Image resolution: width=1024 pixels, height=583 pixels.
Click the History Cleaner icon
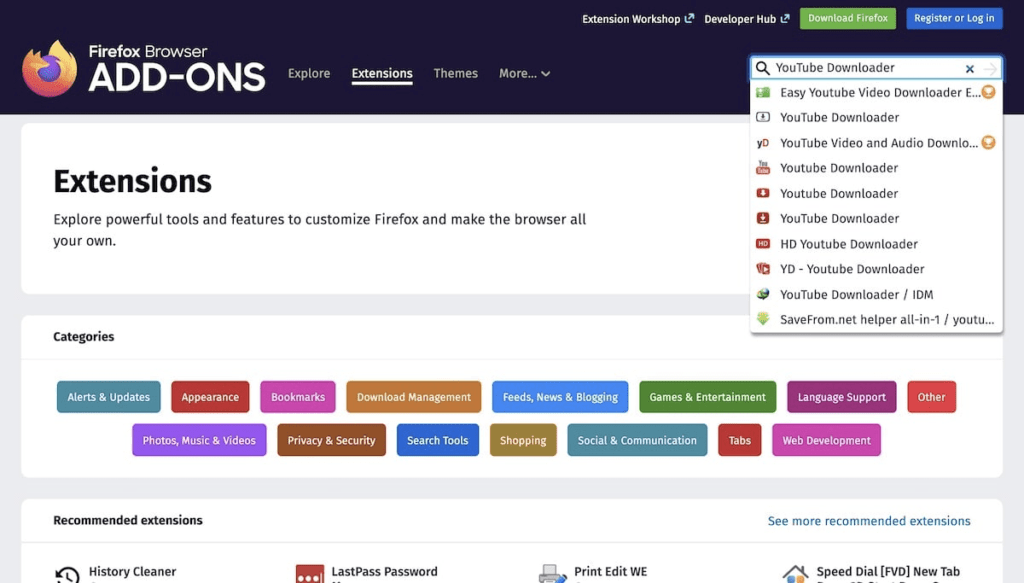[67, 575]
